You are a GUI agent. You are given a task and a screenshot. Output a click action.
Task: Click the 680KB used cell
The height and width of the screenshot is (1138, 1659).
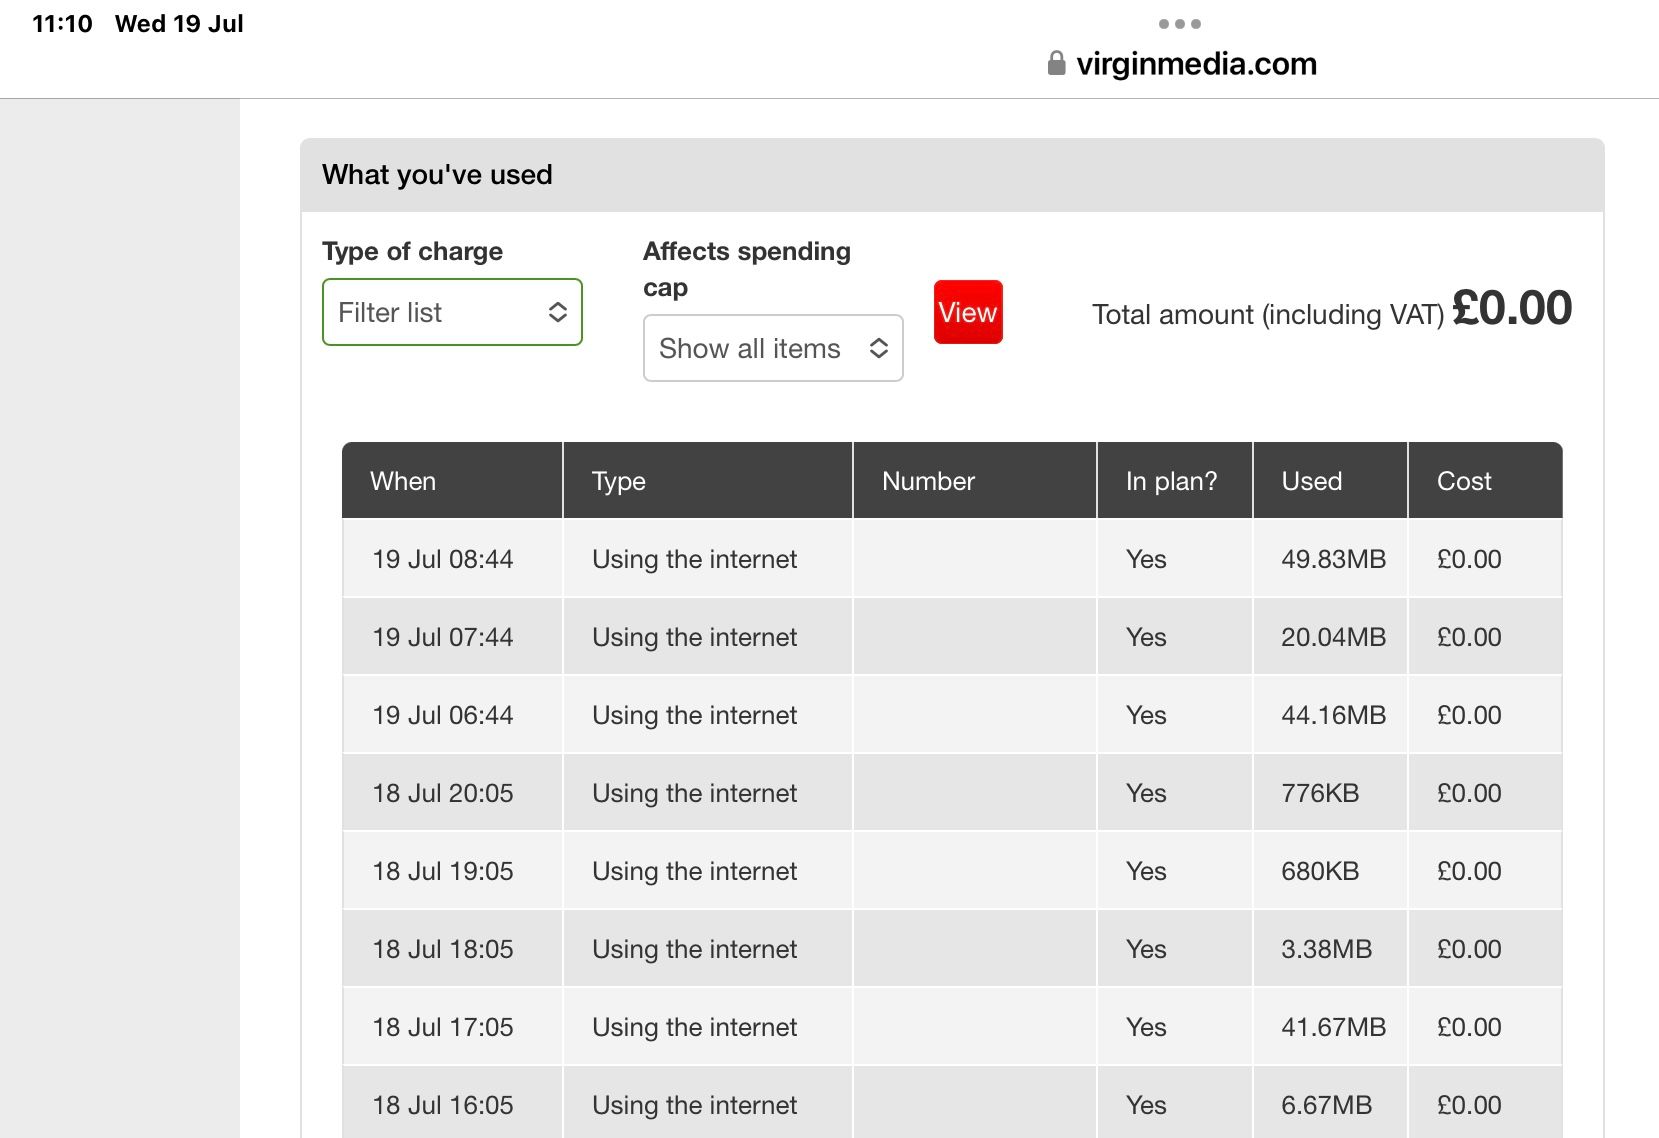point(1320,871)
